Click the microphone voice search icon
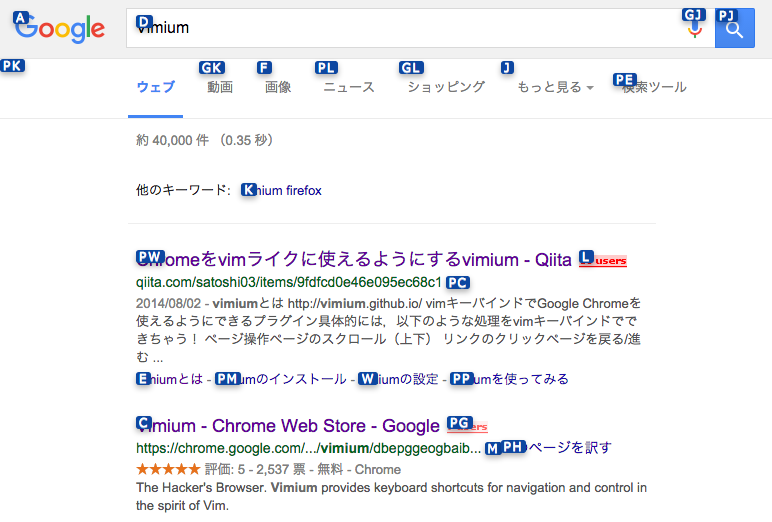 pos(695,29)
